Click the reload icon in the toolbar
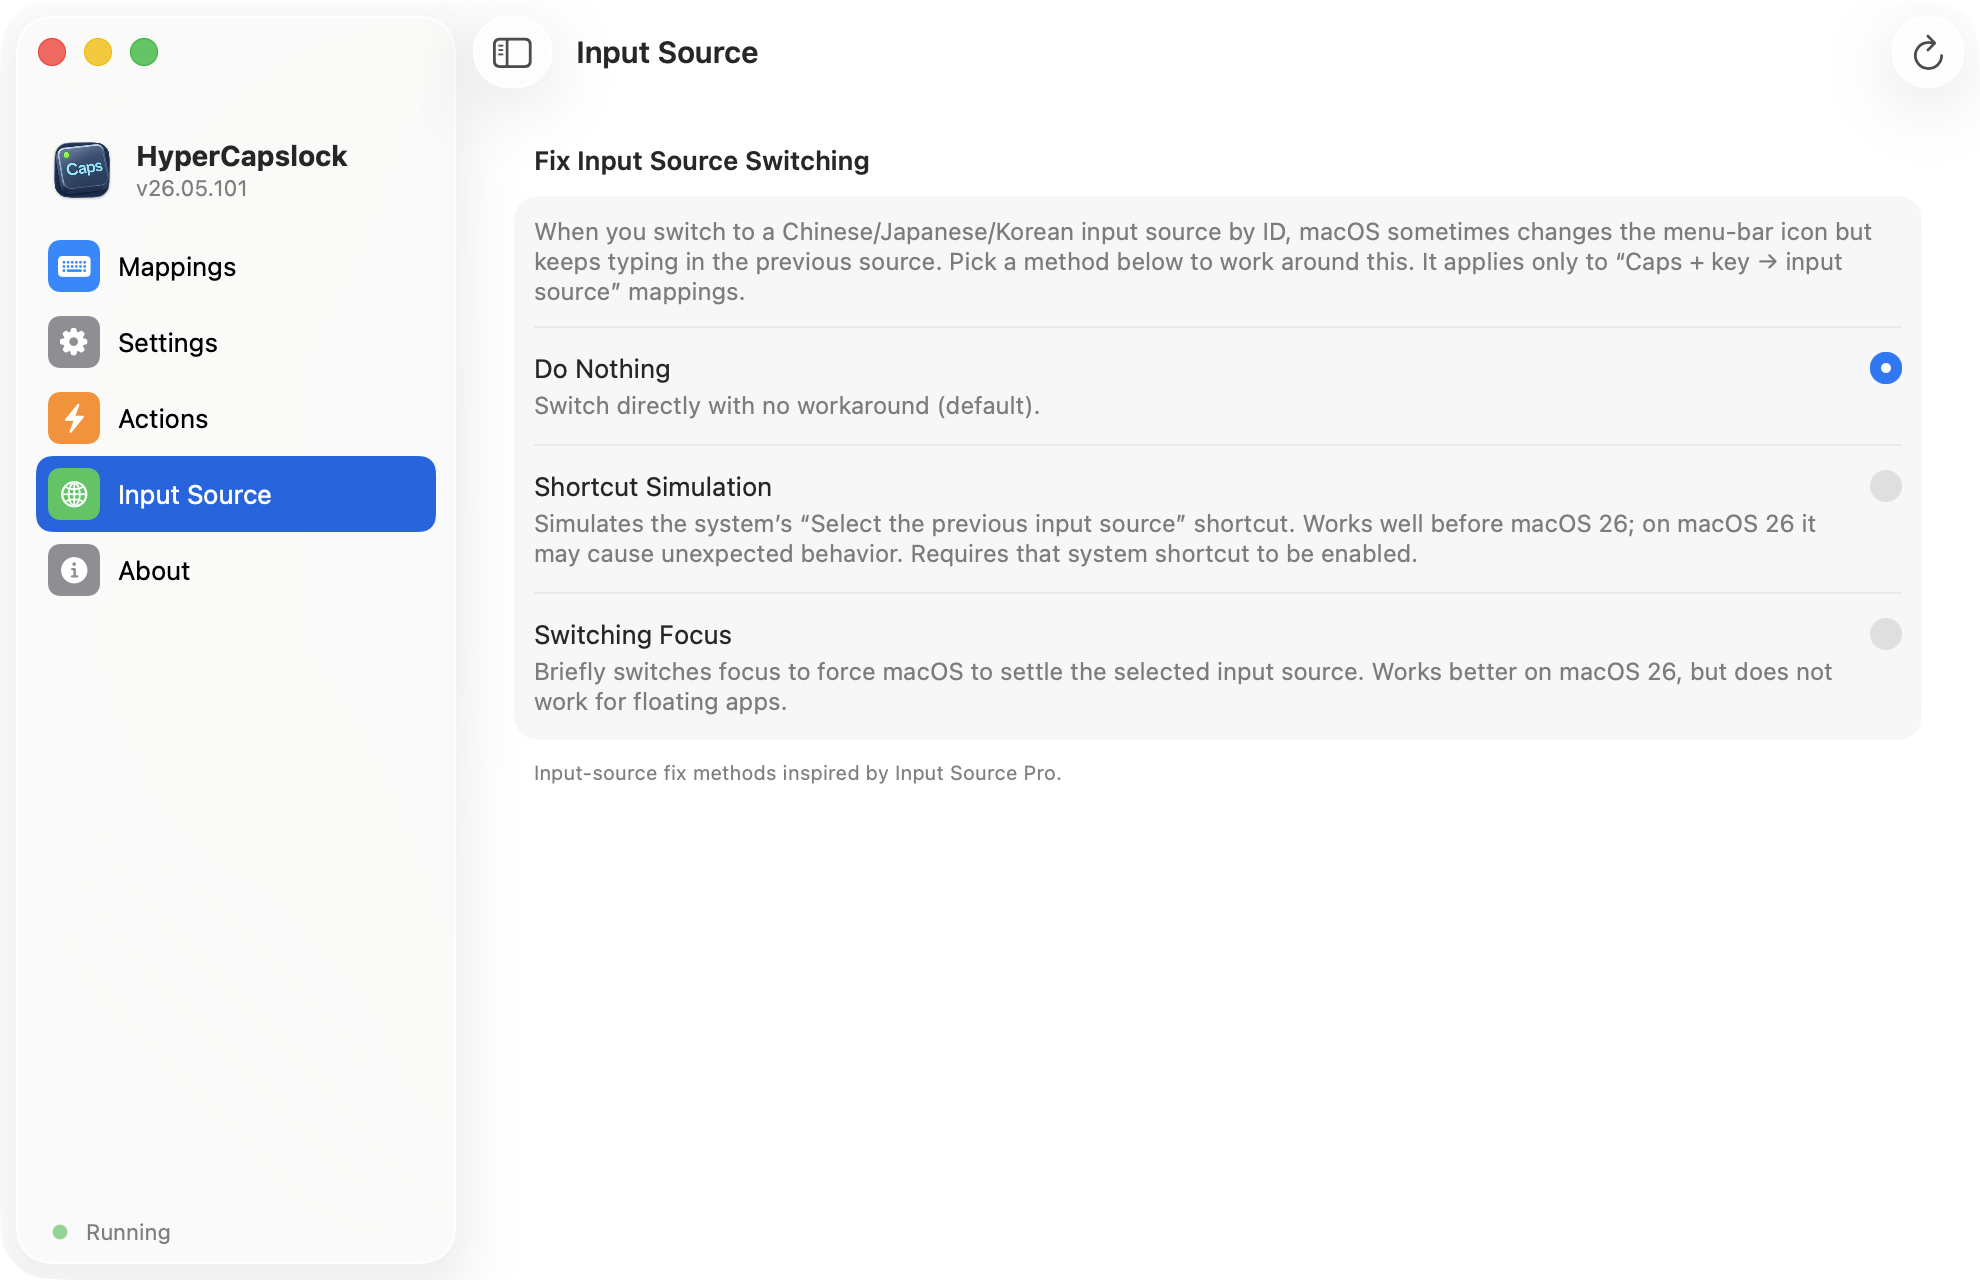This screenshot has height=1280, width=1980. (1927, 53)
